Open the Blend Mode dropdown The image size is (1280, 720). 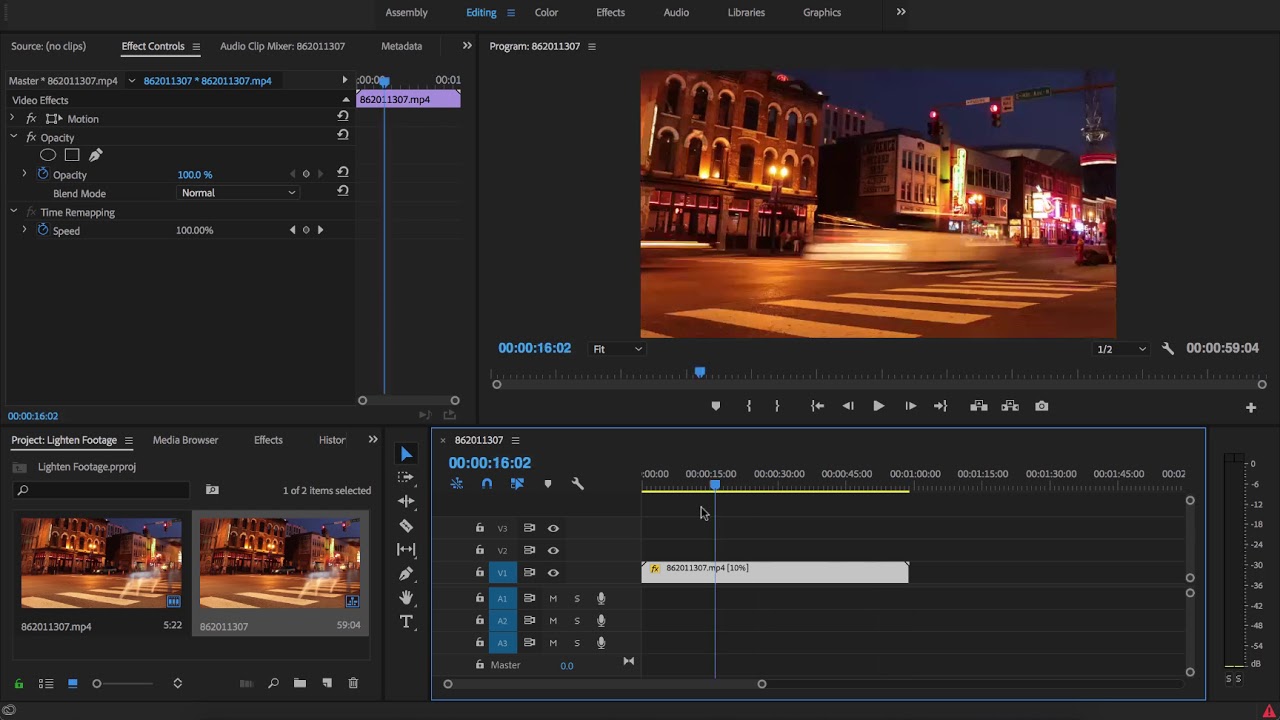(238, 193)
